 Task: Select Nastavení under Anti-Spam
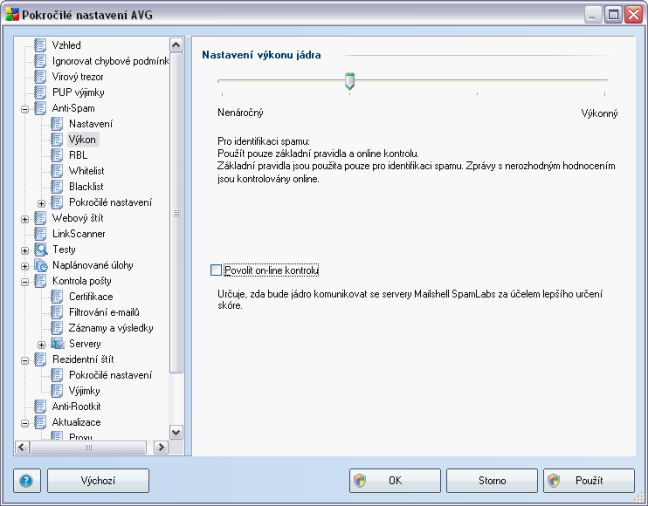91,124
